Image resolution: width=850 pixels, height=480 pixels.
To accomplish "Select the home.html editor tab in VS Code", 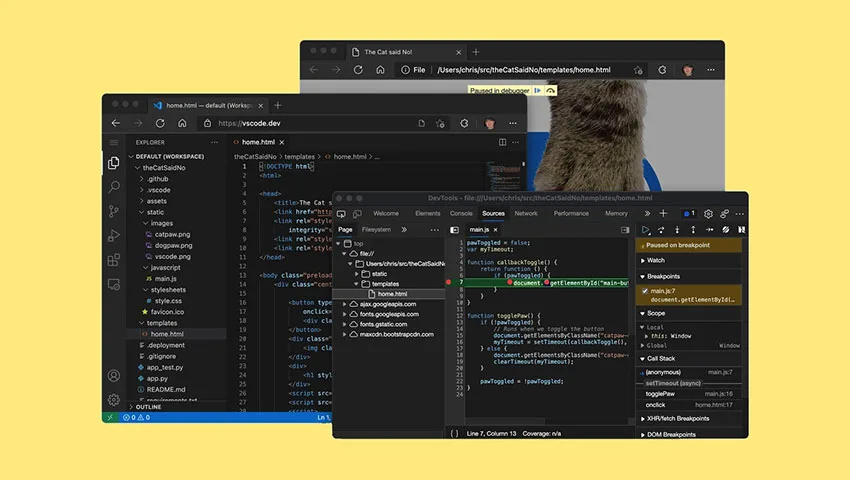I will [x=258, y=142].
